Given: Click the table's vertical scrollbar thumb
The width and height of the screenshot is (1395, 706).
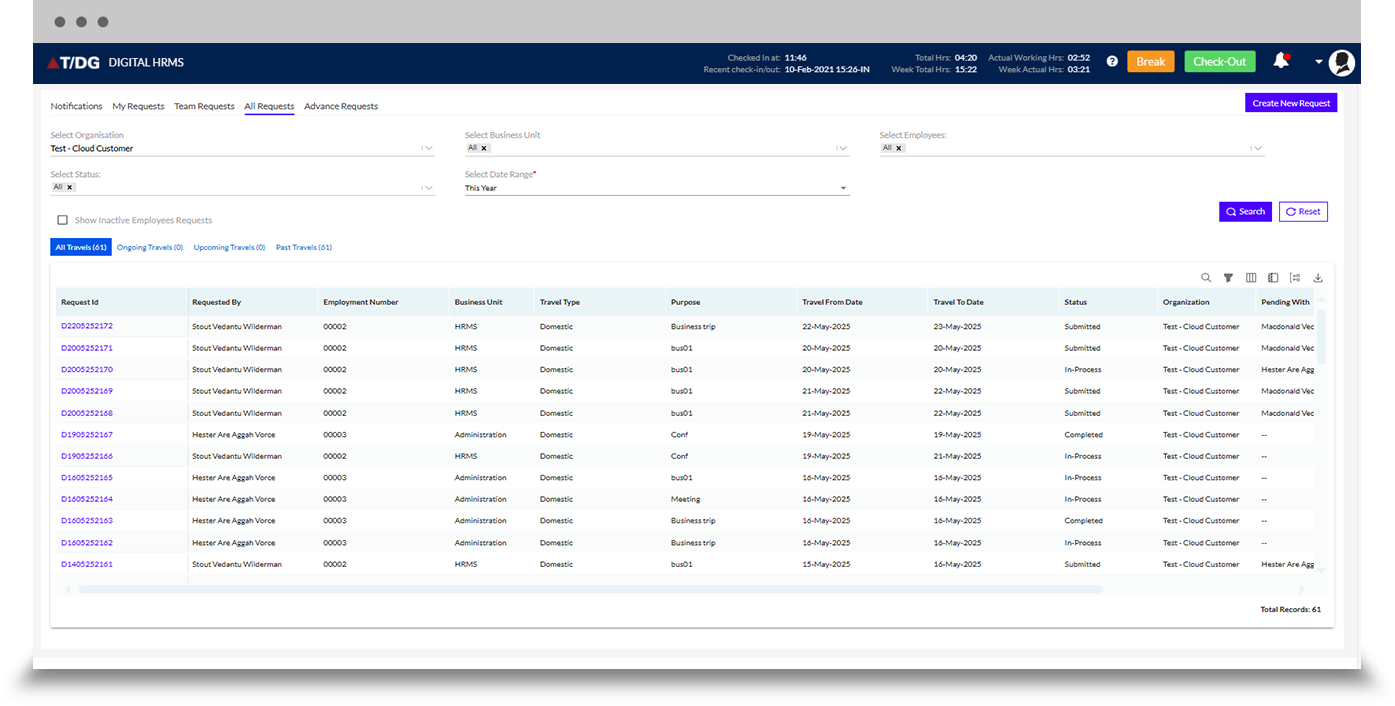Looking at the screenshot, I should 1321,336.
